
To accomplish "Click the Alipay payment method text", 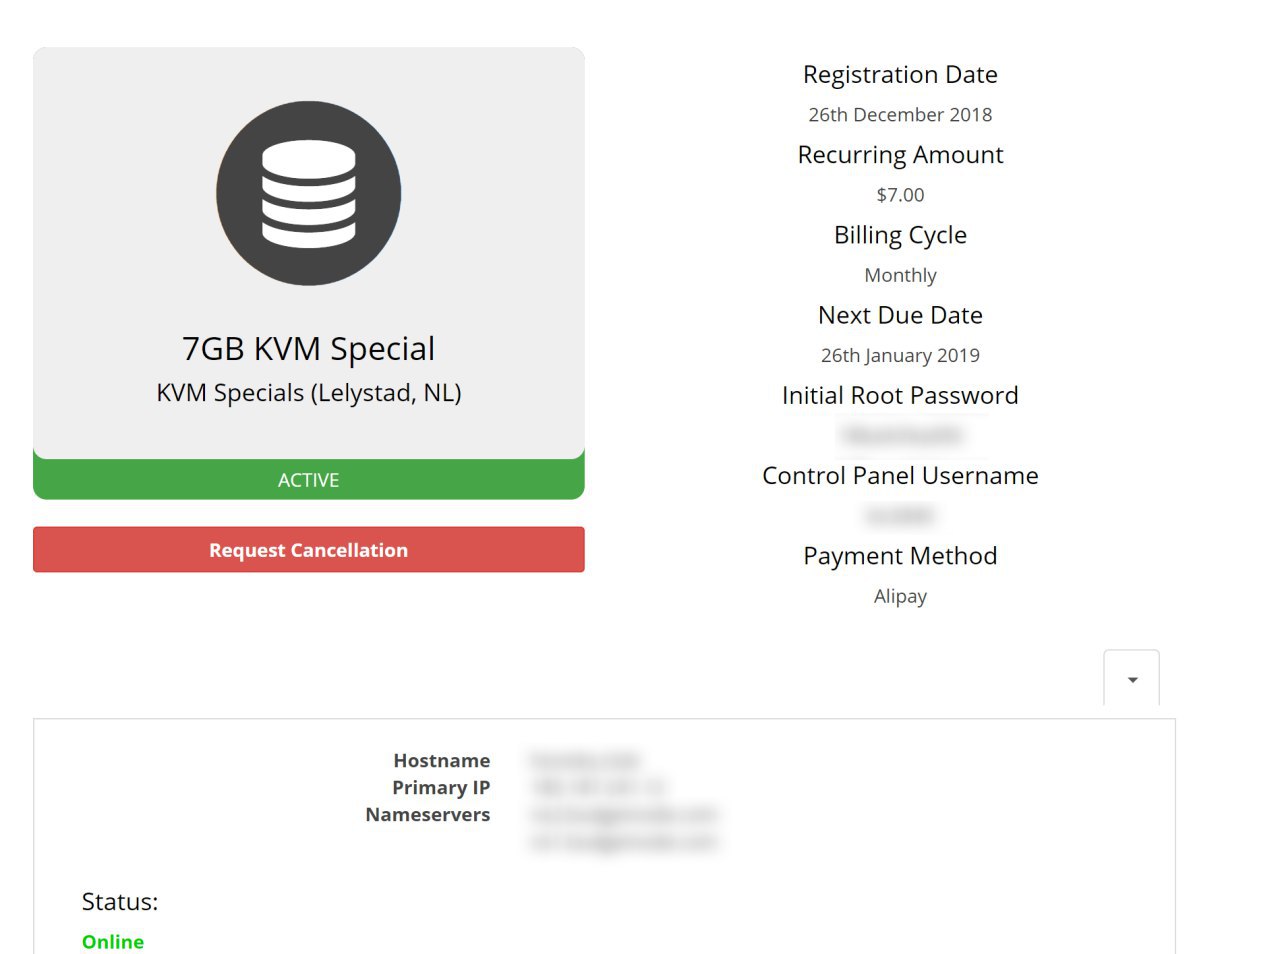I will pos(900,596).
